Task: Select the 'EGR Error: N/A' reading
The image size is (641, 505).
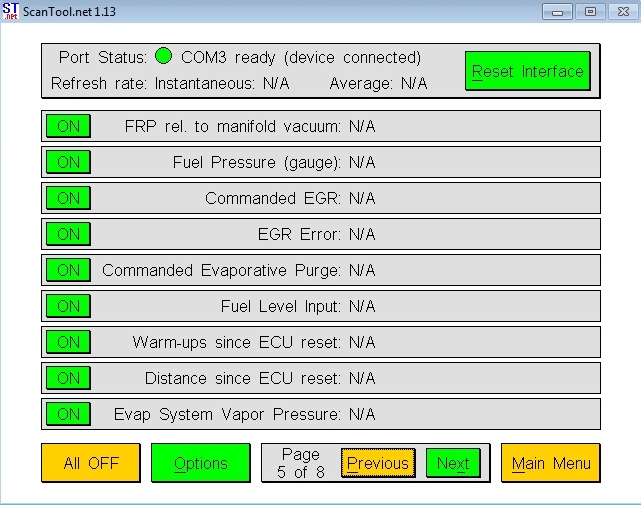Action: 316,234
